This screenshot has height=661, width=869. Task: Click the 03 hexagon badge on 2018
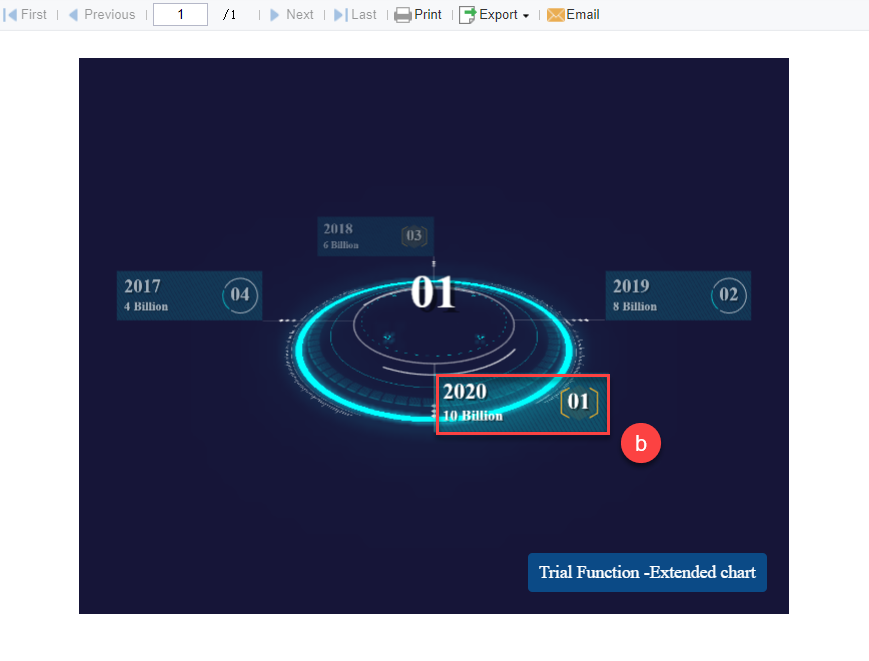click(414, 236)
